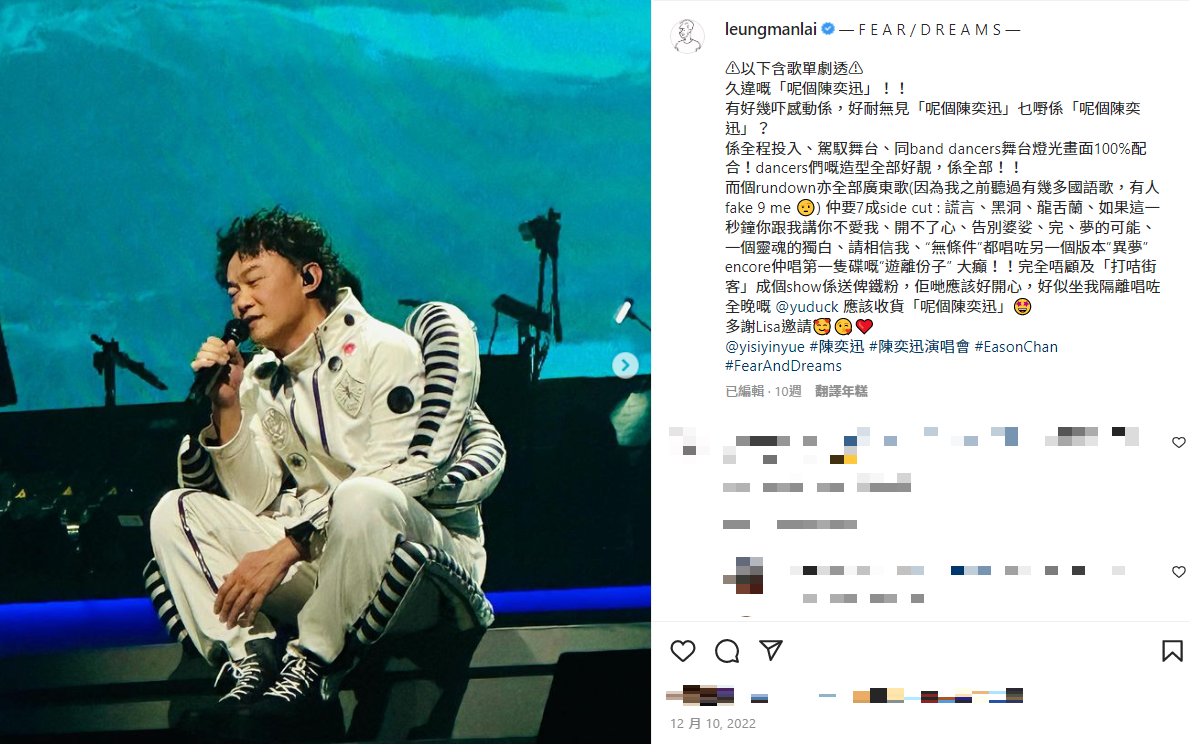This screenshot has width=1189, height=744.
Task: Open #陳奕迅 hashtag
Action: (x=836, y=347)
